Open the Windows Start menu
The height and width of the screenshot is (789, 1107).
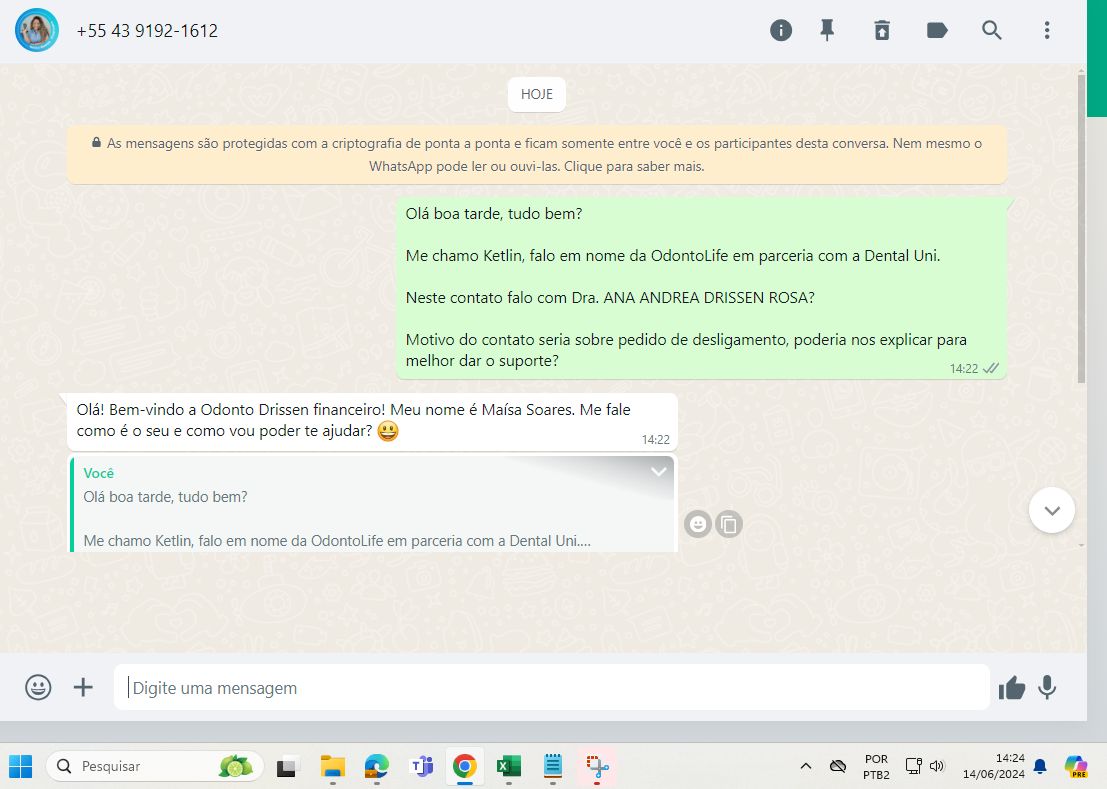(20, 766)
